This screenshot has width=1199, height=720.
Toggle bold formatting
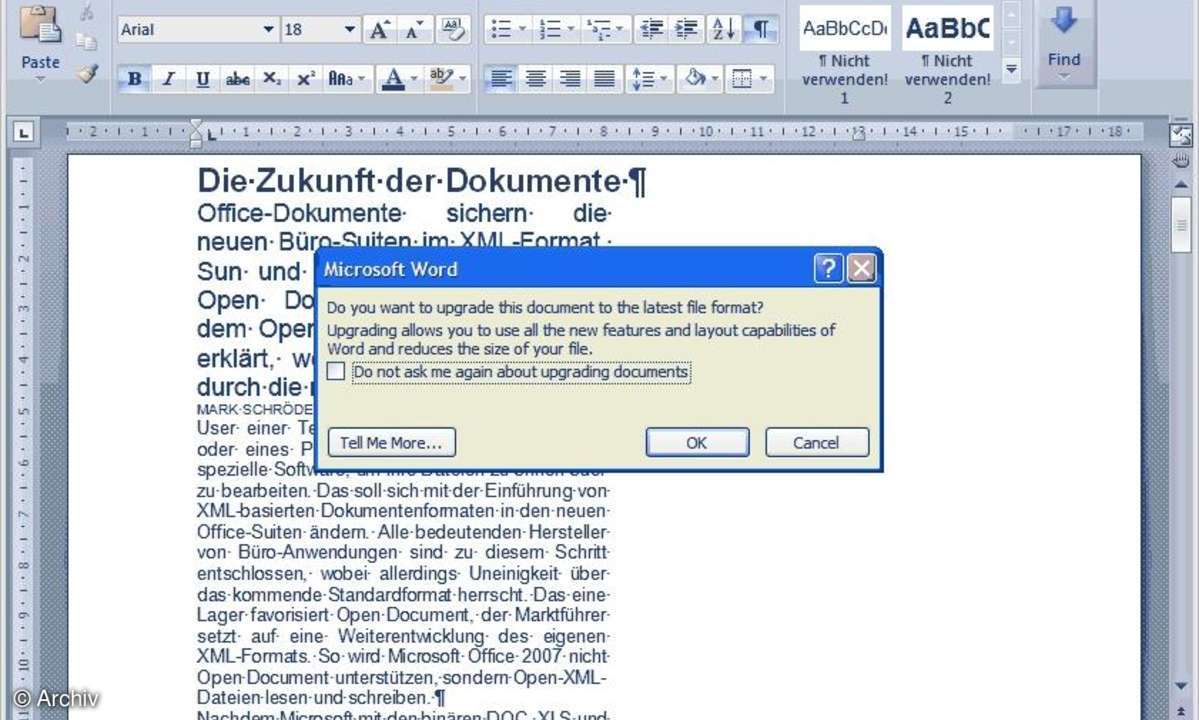pos(135,79)
